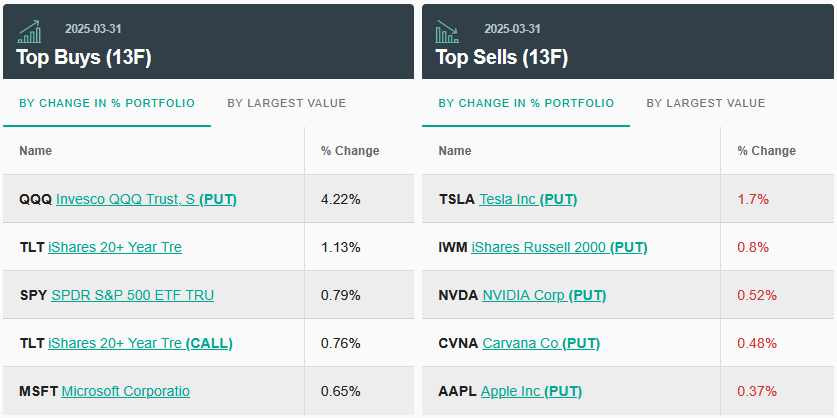837x418 pixels.
Task: Click the Top Sells Name column header
Action: (455, 151)
